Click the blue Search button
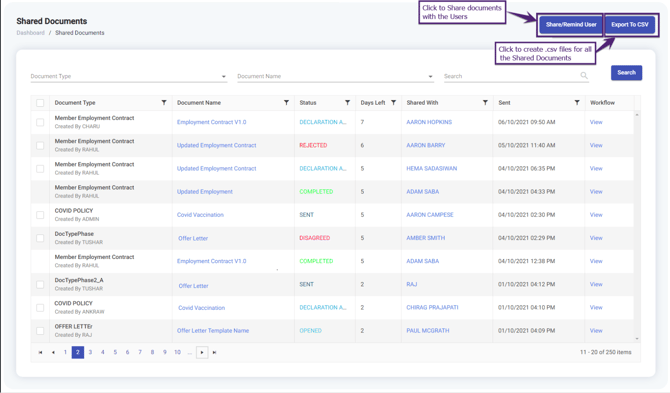 point(626,73)
